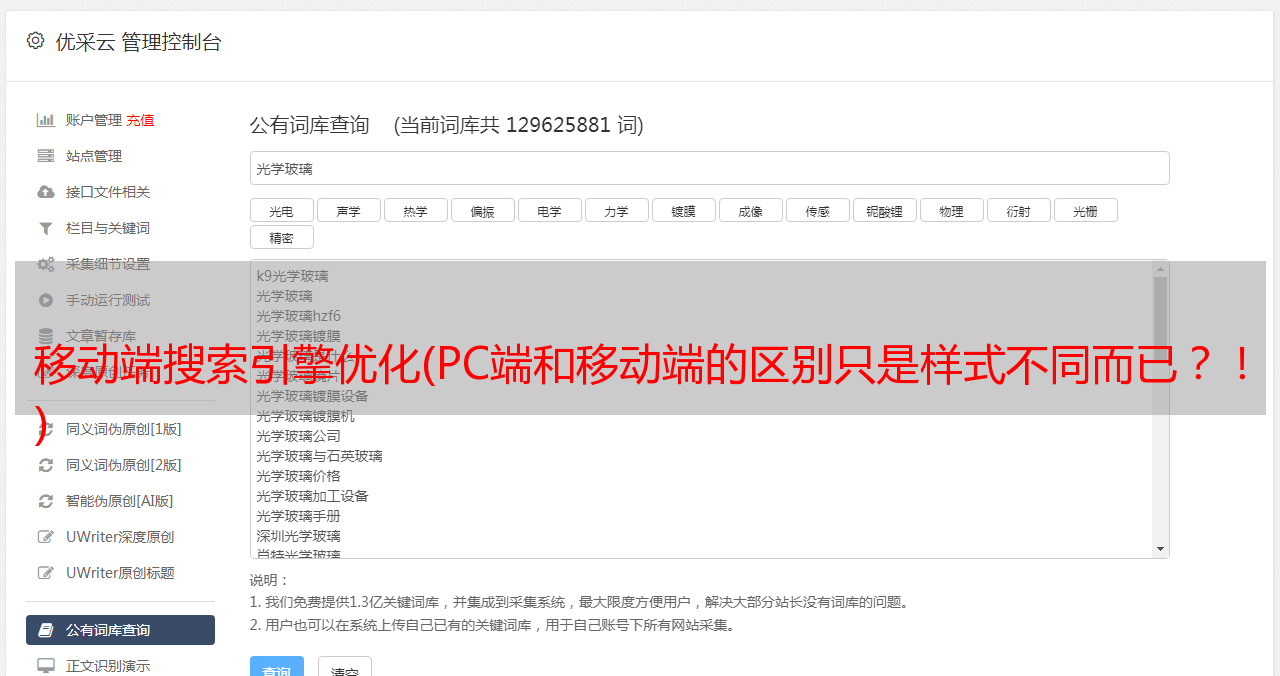
Task: Click the 手动运行测试 play icon
Action: tap(46, 300)
